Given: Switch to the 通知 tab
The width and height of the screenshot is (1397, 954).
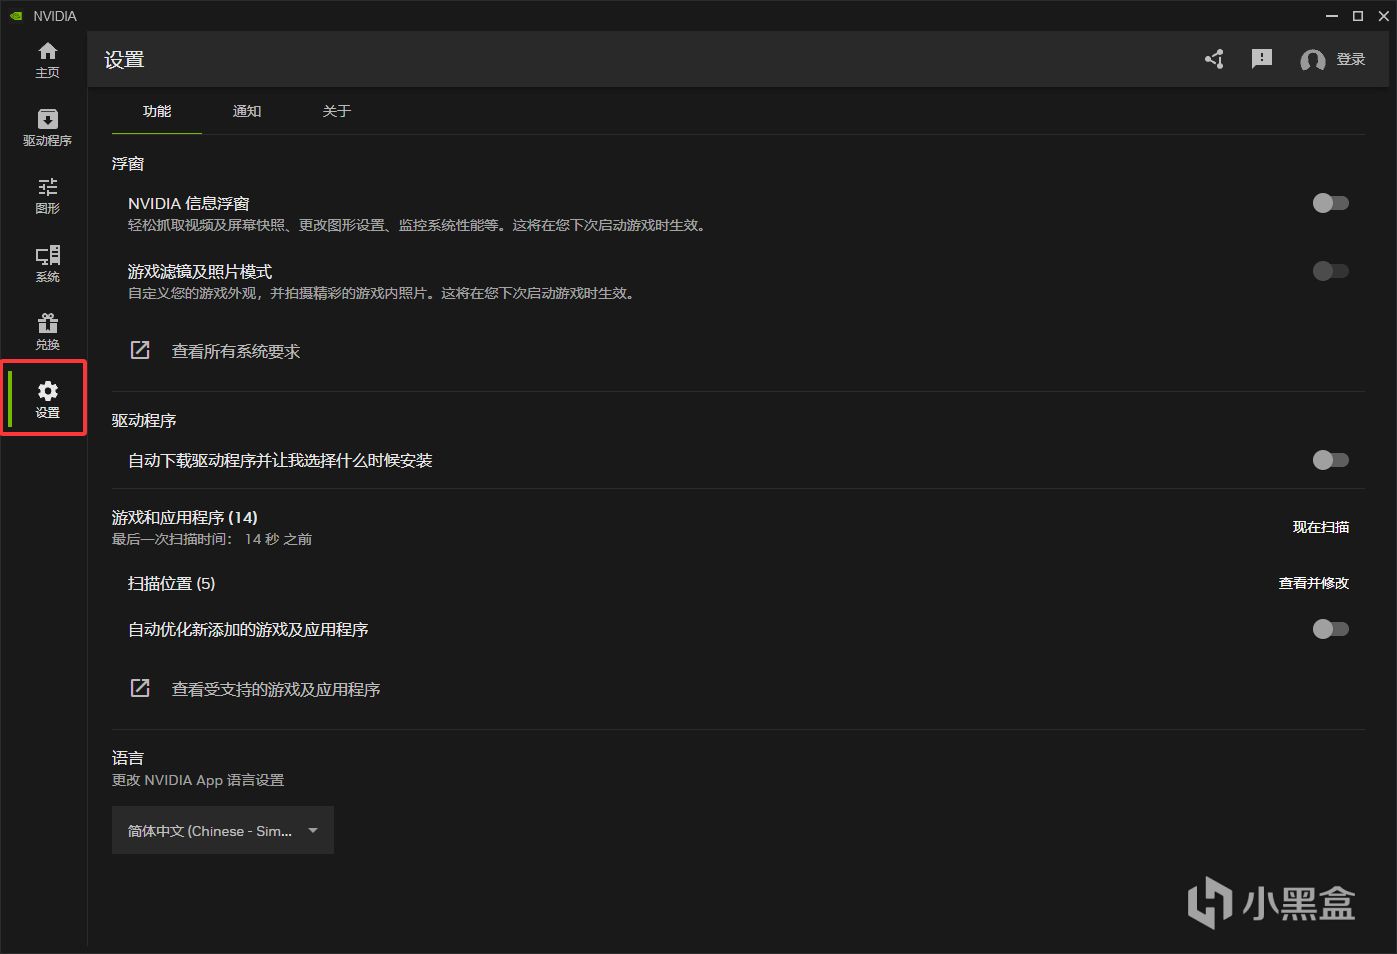Looking at the screenshot, I should [247, 111].
